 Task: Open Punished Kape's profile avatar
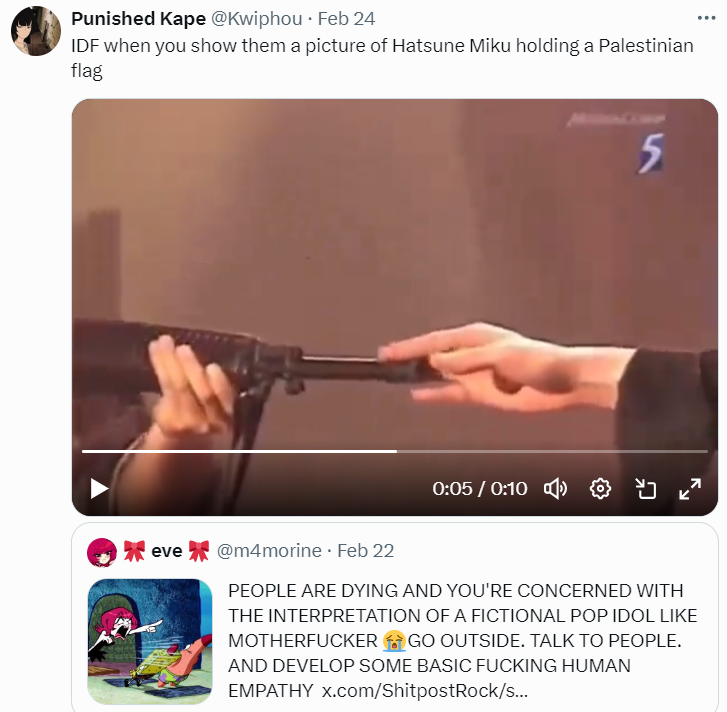click(36, 31)
